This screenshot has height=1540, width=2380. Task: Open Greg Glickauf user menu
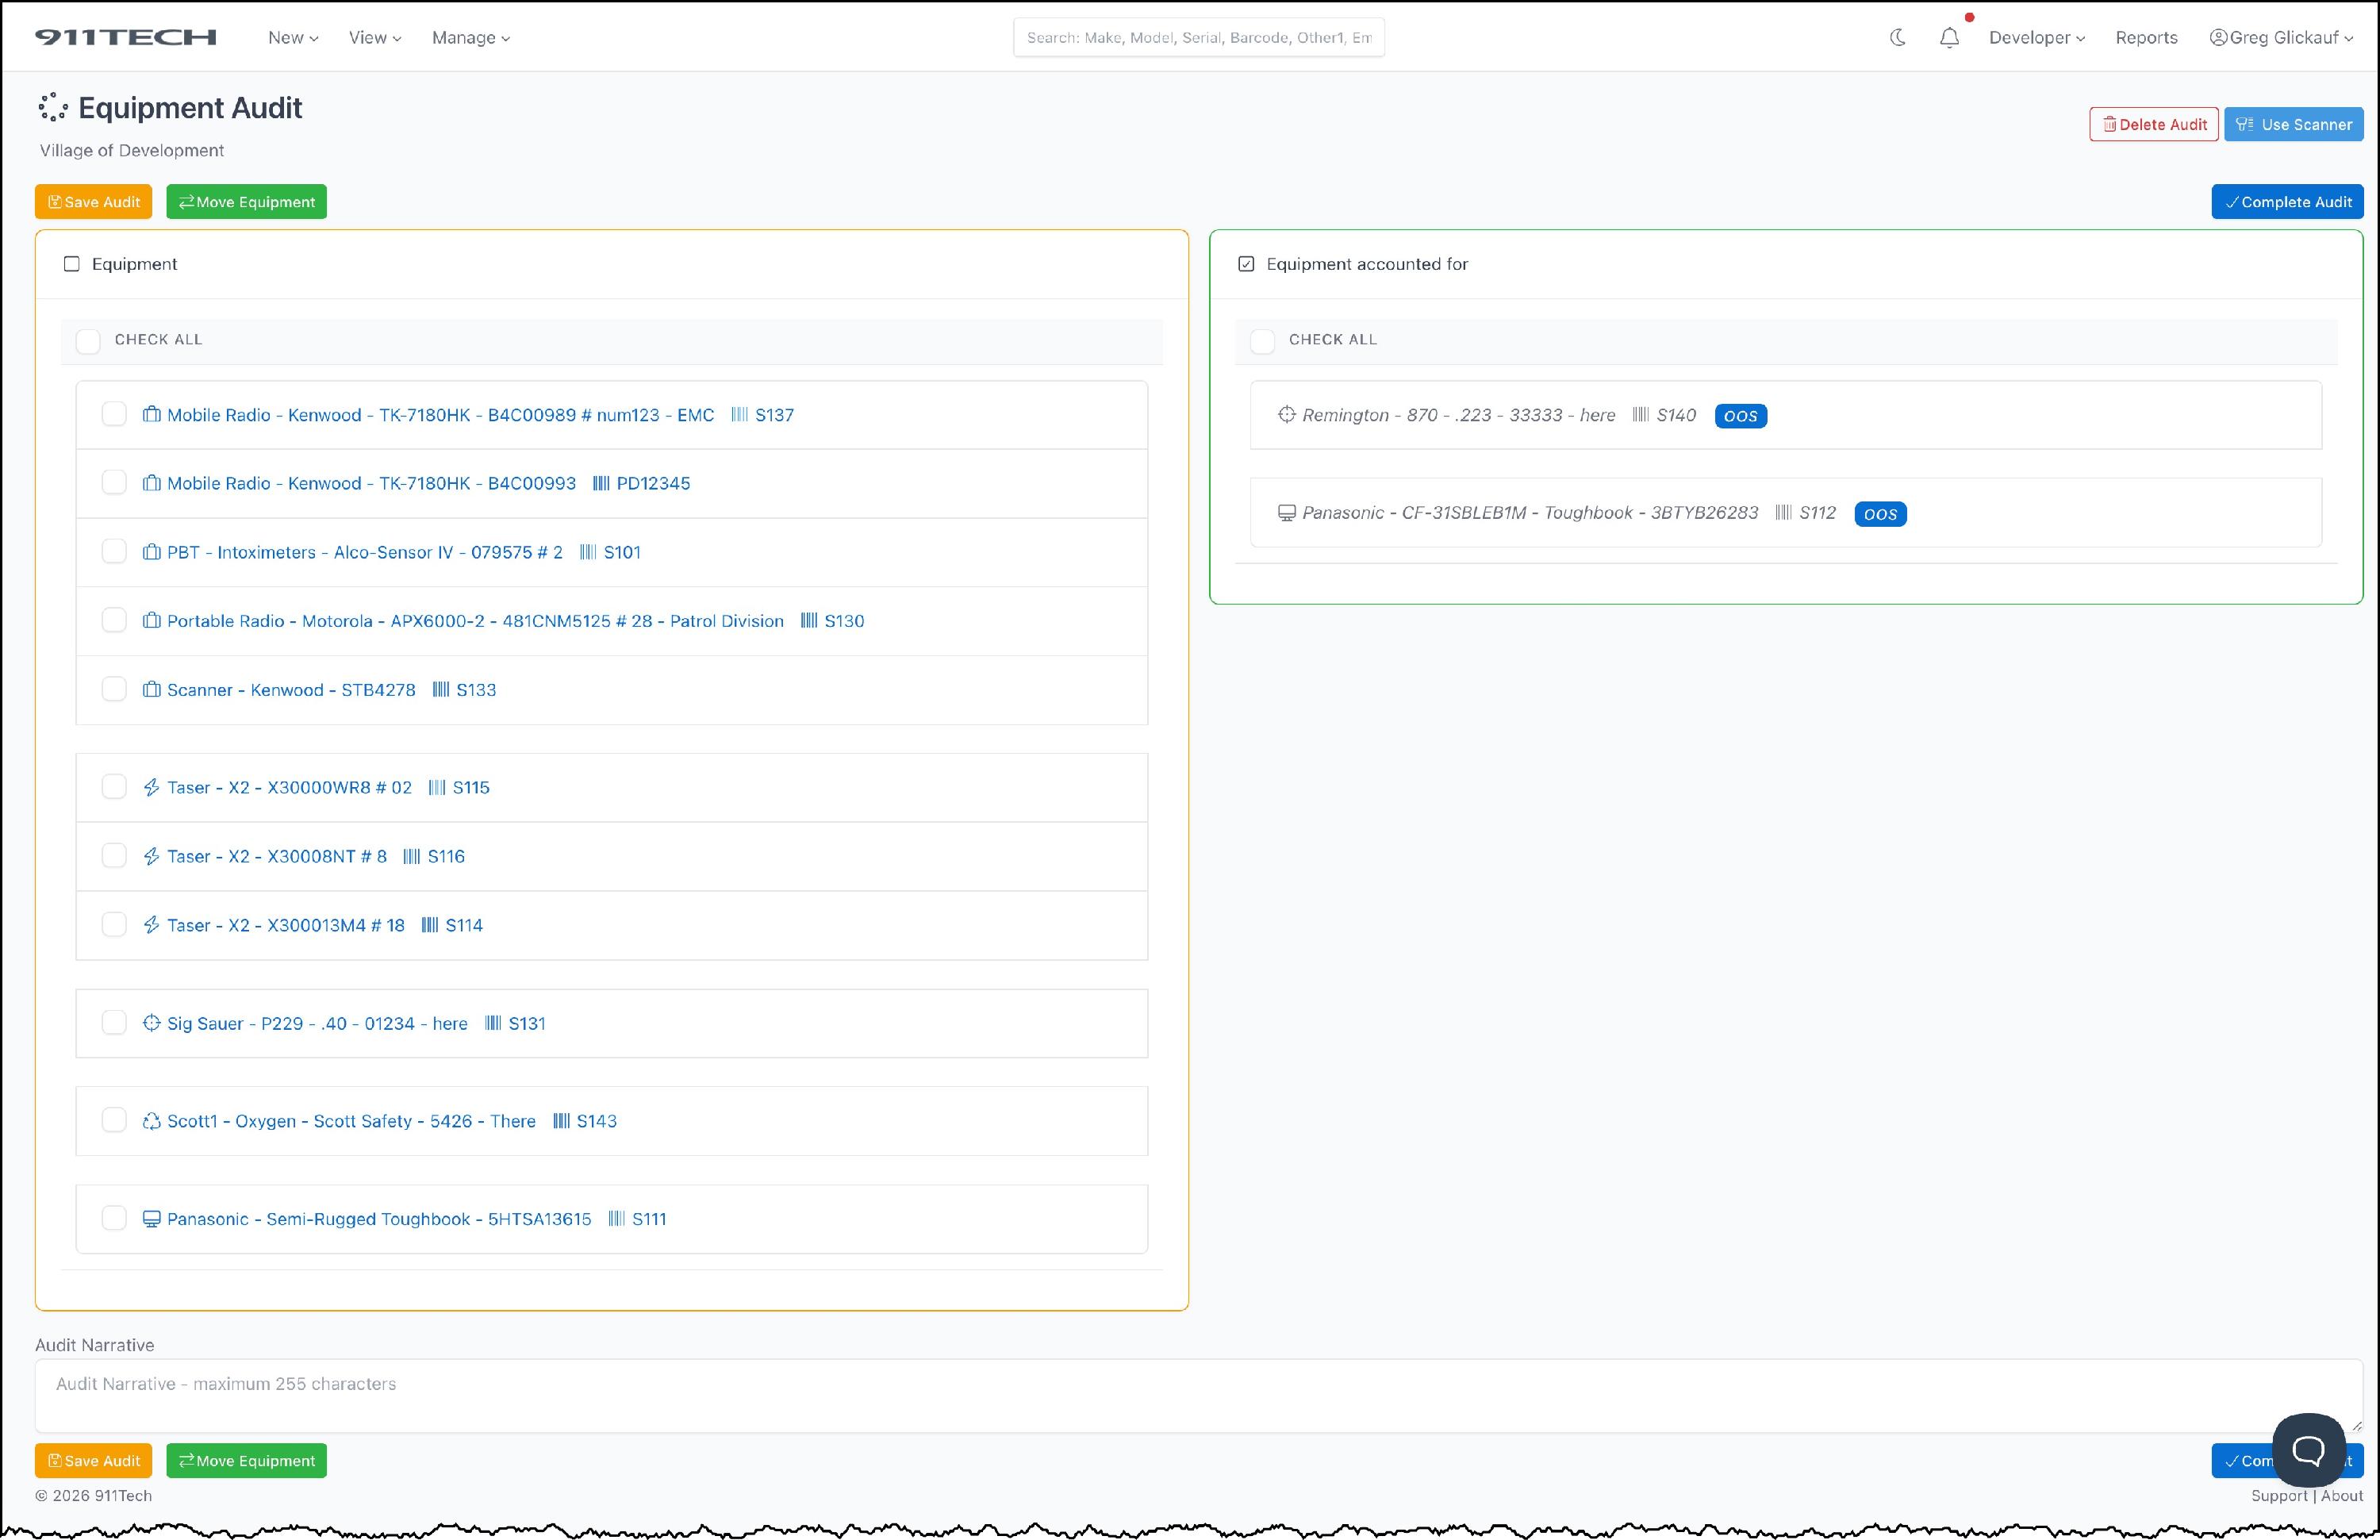click(2280, 37)
